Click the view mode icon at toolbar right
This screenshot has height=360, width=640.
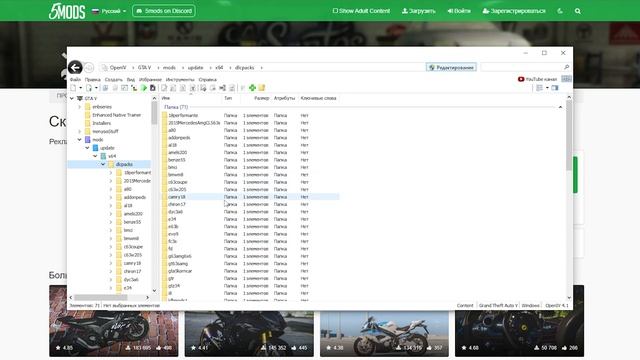[x=540, y=88]
